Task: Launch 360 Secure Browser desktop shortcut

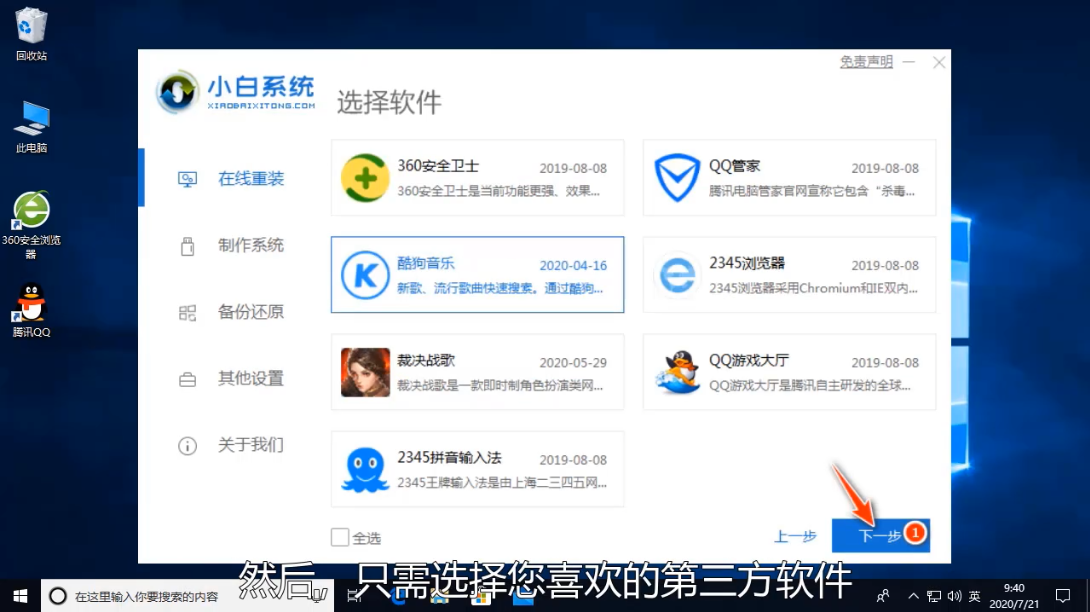Action: pos(31,225)
